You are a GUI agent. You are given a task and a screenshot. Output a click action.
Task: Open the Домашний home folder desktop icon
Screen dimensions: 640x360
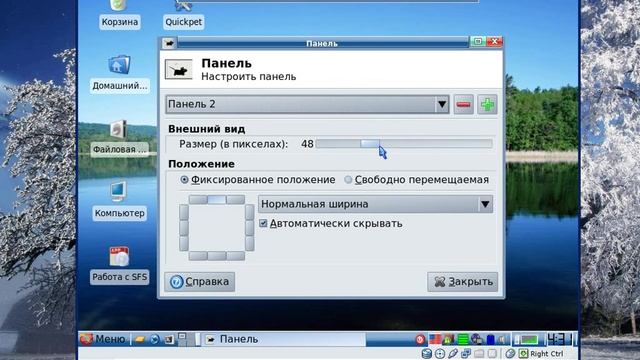(x=120, y=74)
